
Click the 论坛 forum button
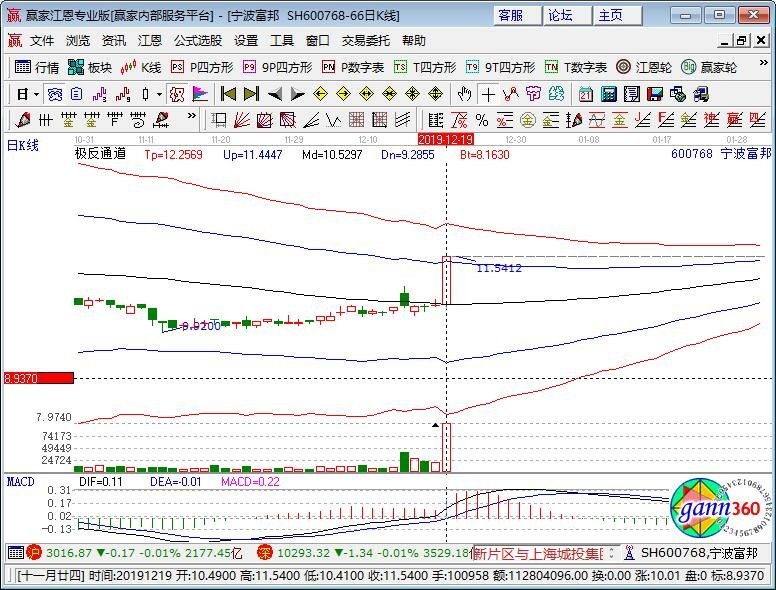point(567,15)
